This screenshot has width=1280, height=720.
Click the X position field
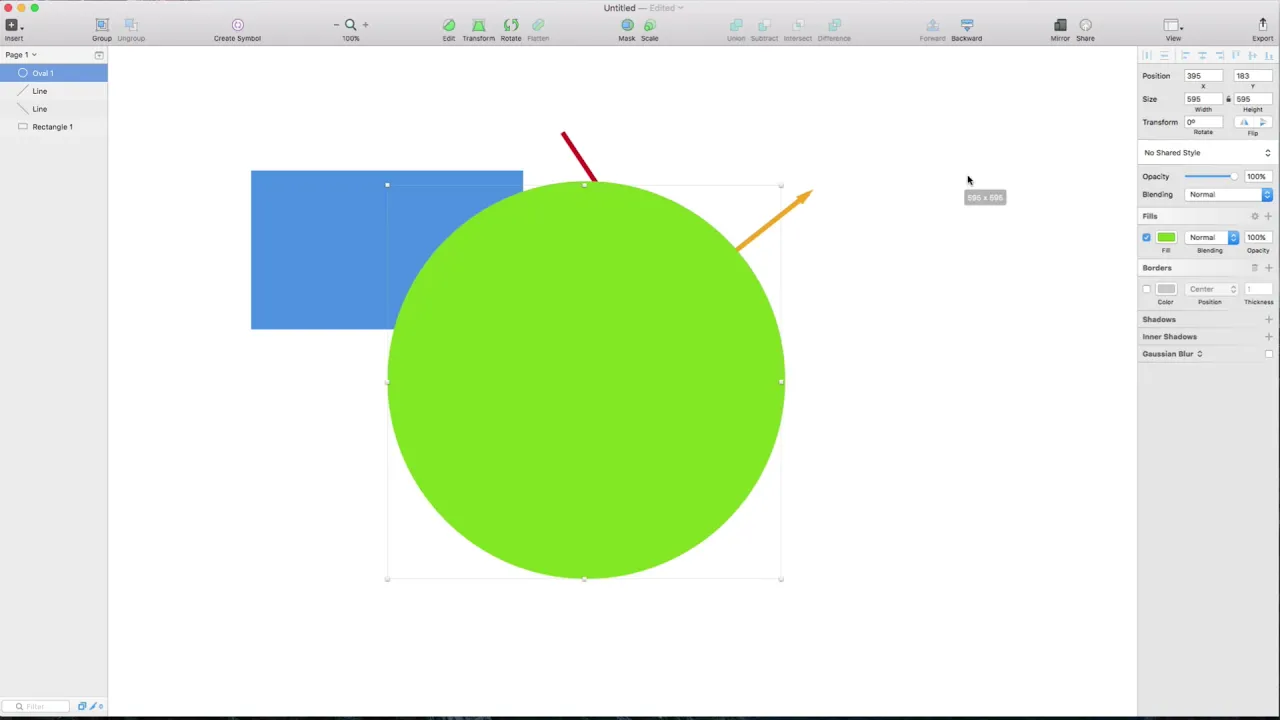1203,76
